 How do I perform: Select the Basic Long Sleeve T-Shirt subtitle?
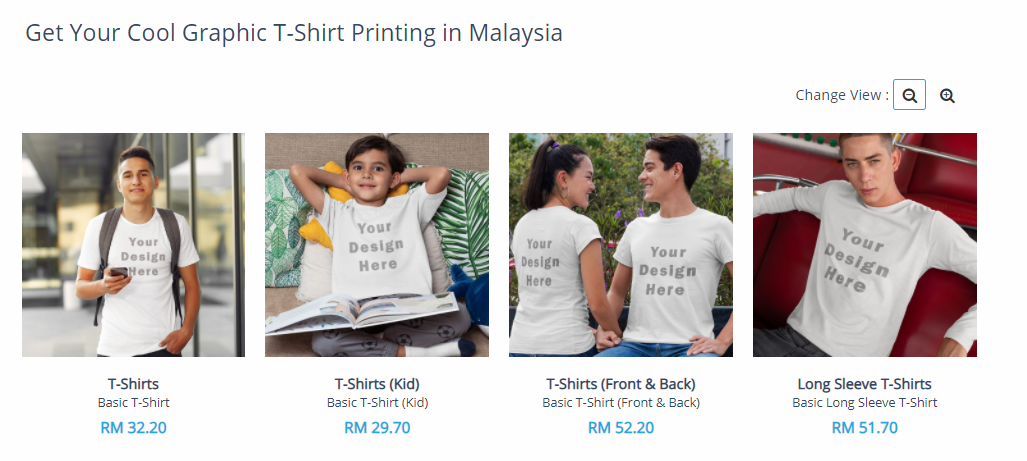[865, 402]
